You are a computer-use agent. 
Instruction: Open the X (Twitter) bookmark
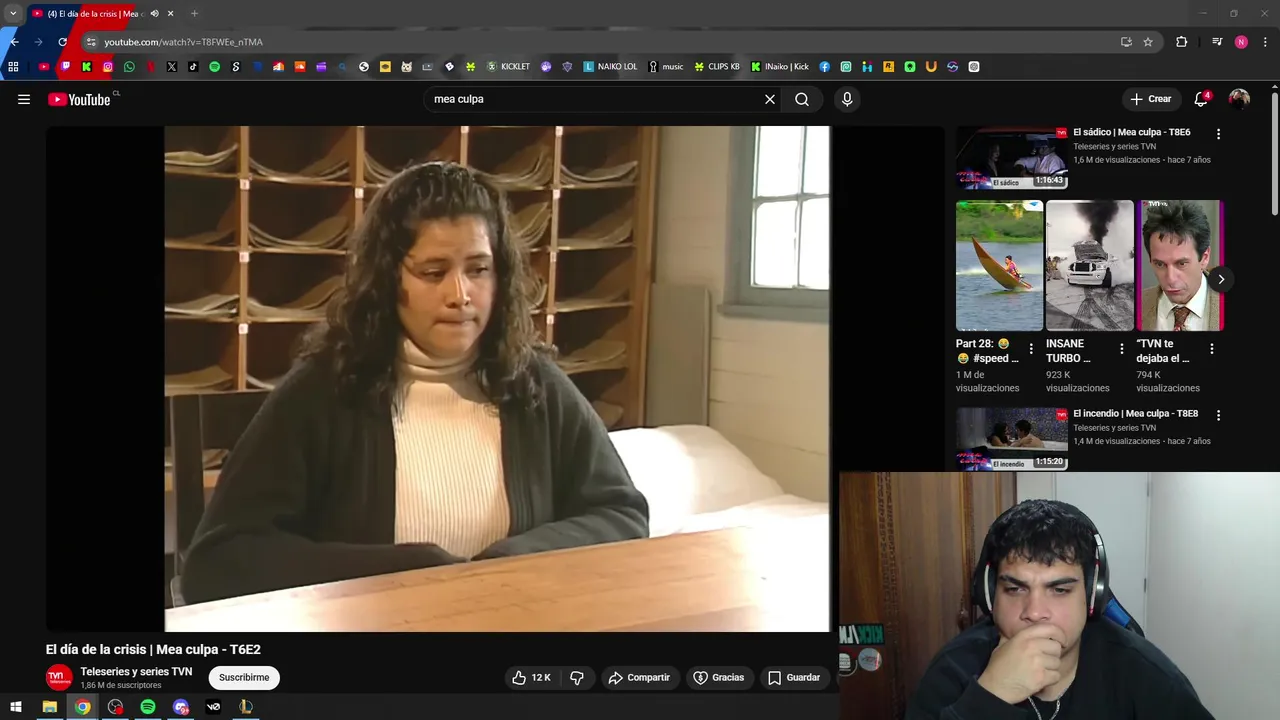pos(171,67)
